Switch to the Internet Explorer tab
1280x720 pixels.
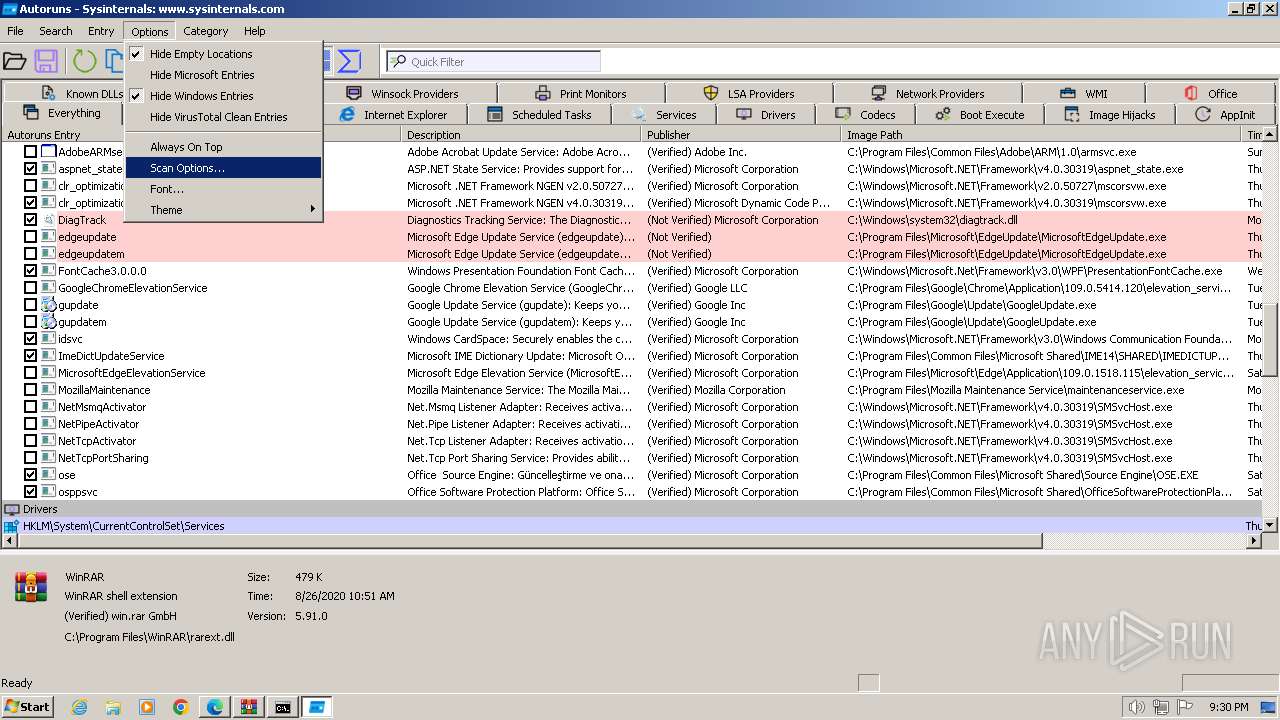pos(394,115)
